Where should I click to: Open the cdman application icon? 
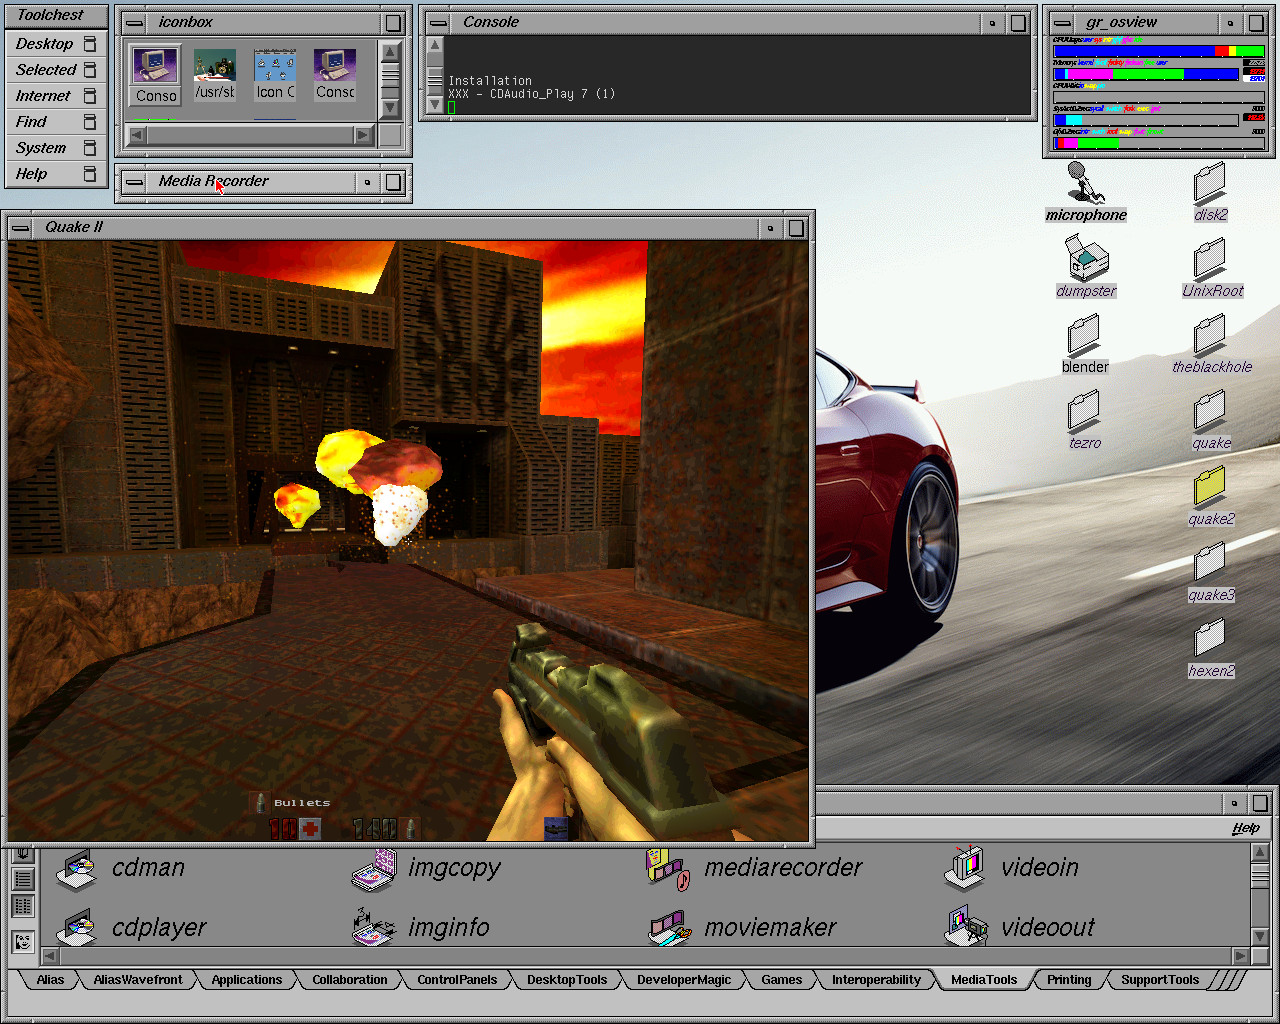(77, 869)
